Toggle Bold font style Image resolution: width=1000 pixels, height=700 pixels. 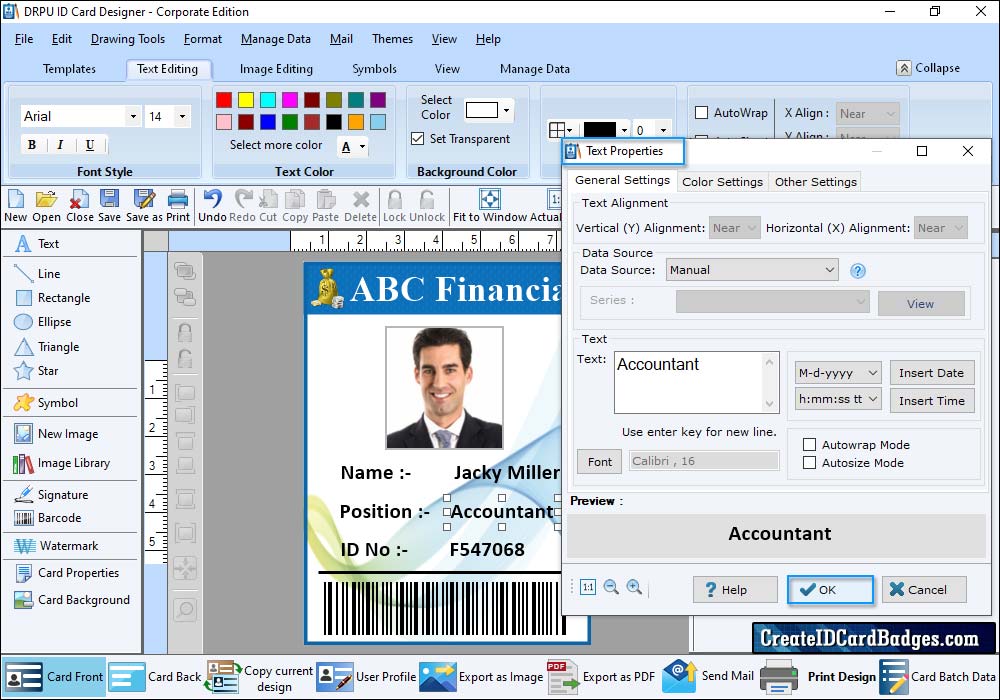click(x=32, y=145)
